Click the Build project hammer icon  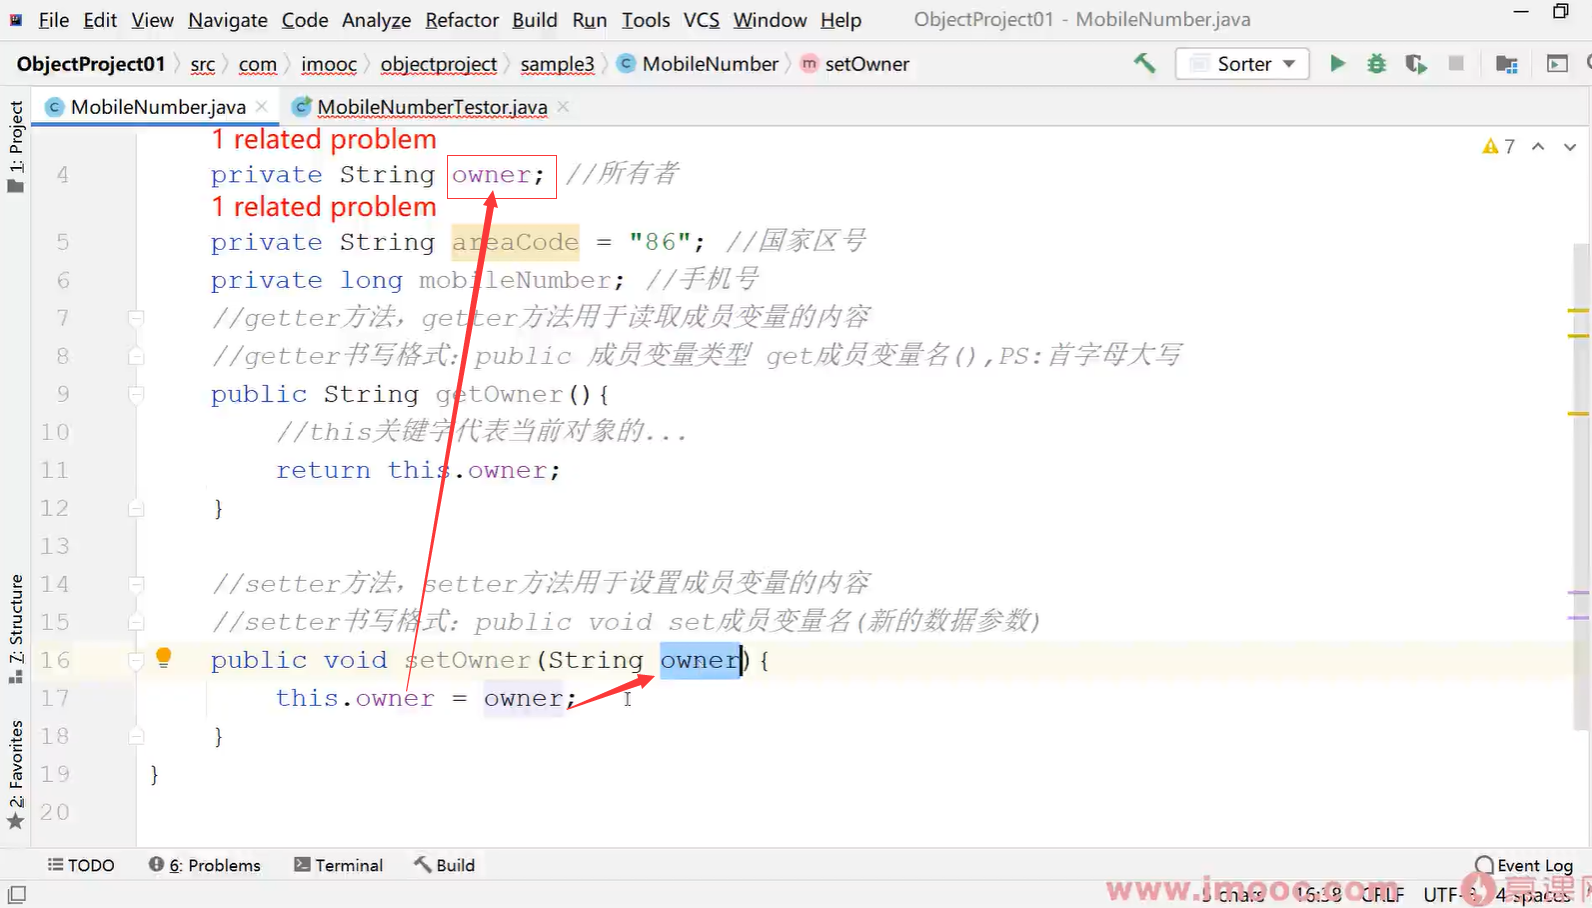[x=1144, y=64]
